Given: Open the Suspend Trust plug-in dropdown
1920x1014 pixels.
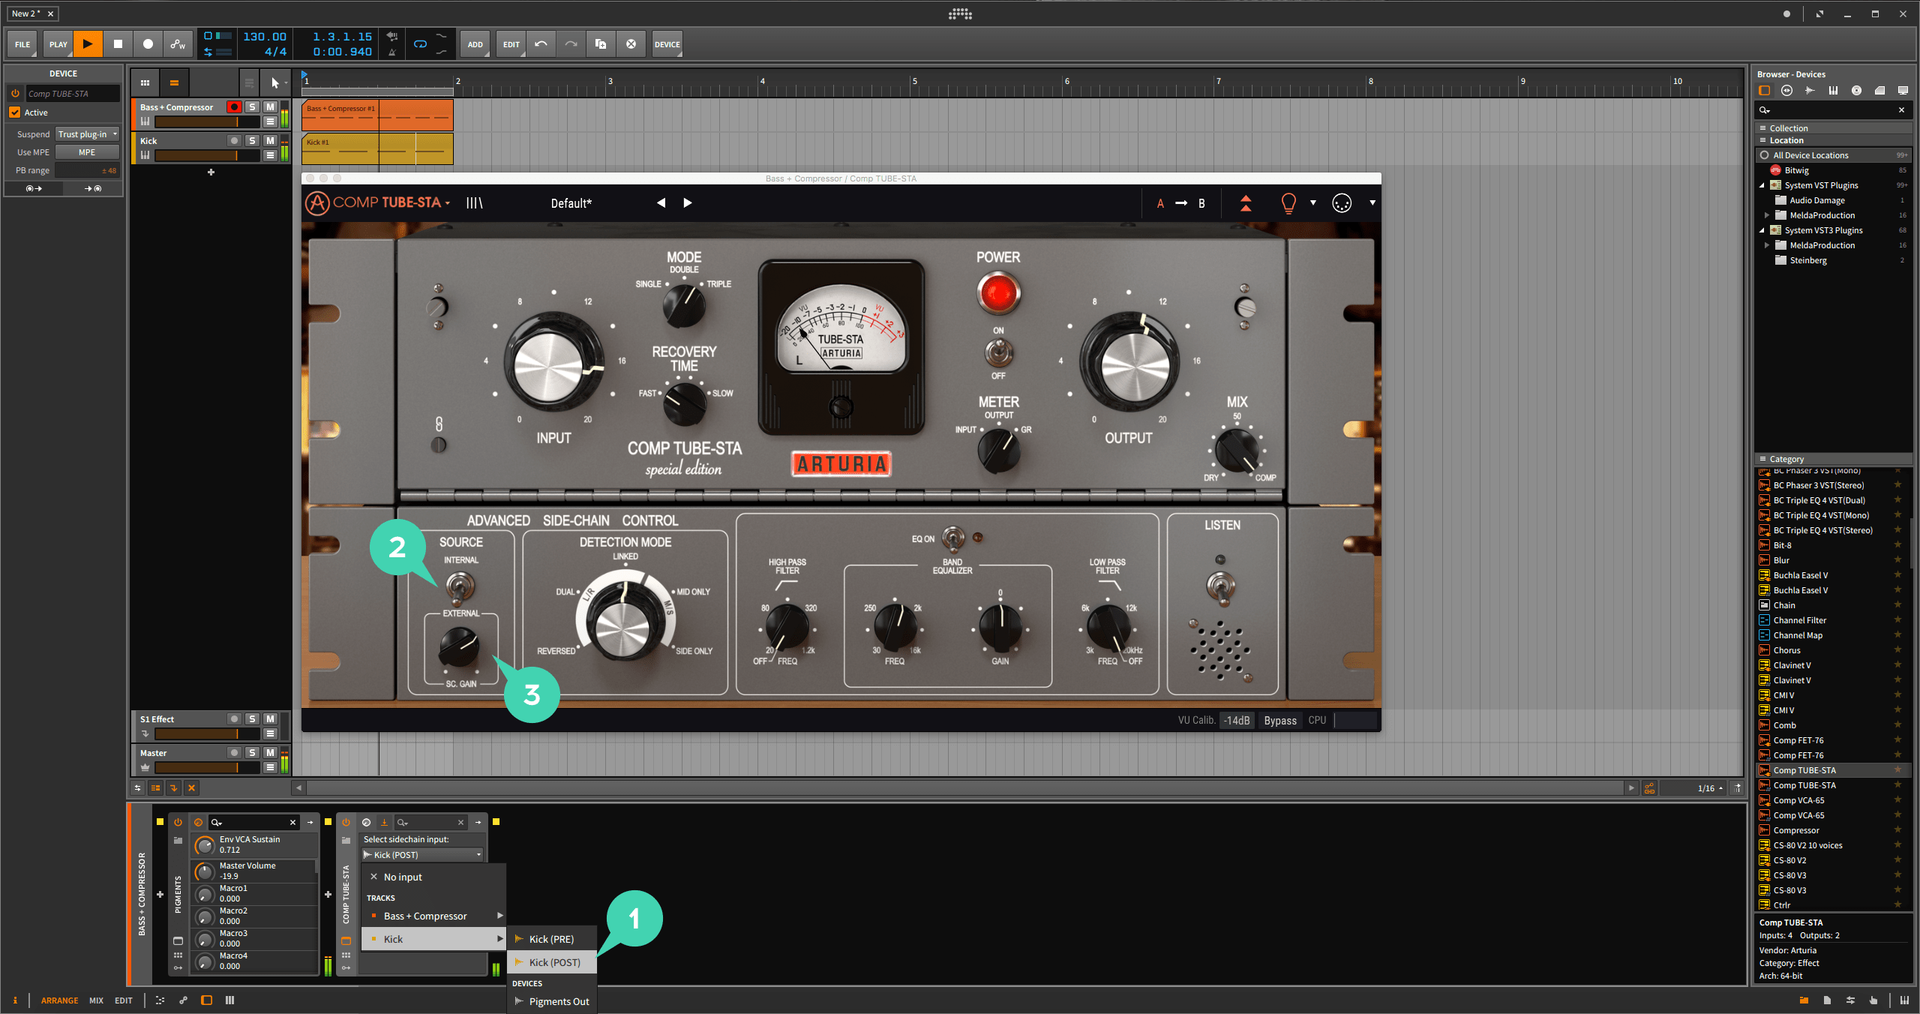Looking at the screenshot, I should [87, 134].
